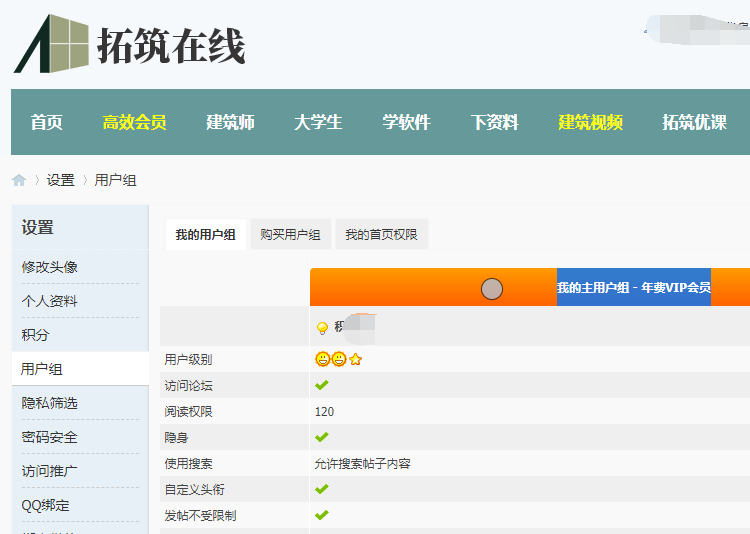
Task: Click the 使用搜索 row label
Action: 188,464
